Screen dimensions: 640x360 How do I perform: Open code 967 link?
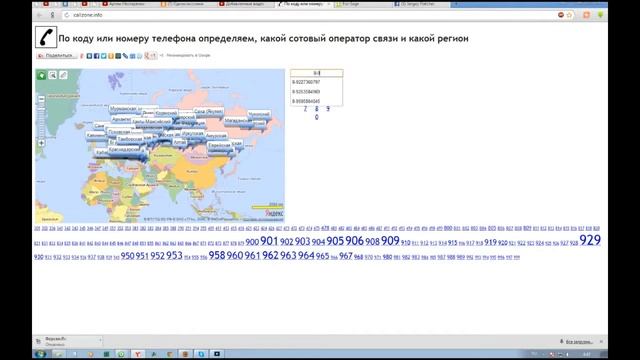346,256
